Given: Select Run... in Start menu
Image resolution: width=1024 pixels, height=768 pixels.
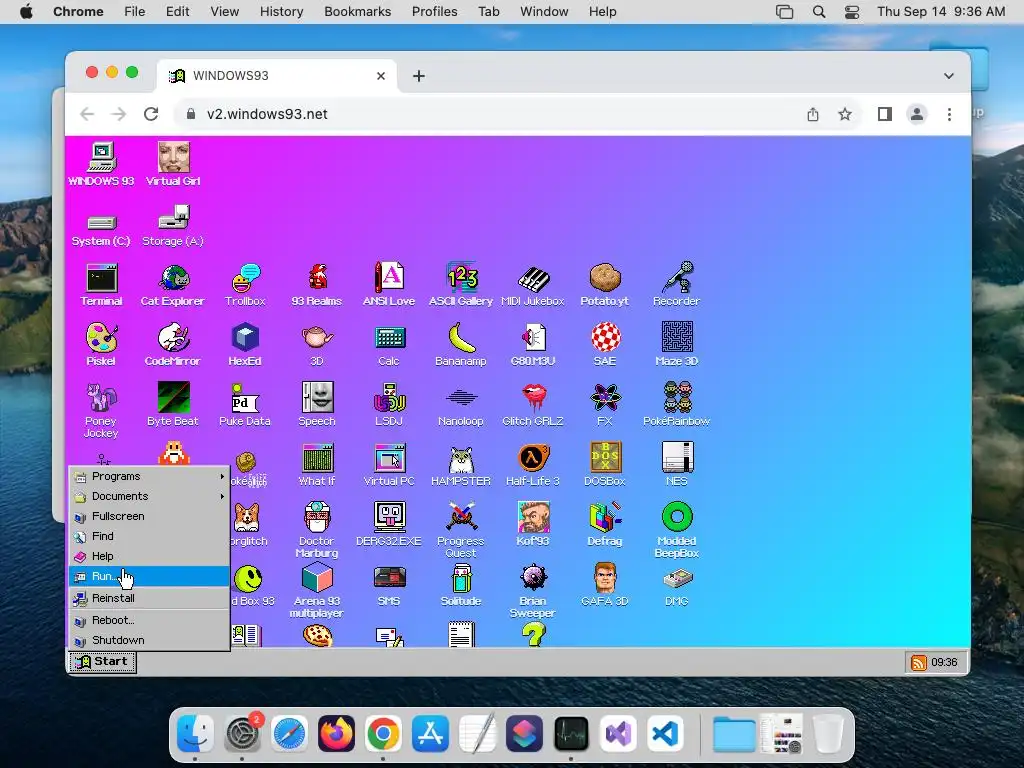Looking at the screenshot, I should [x=150, y=577].
